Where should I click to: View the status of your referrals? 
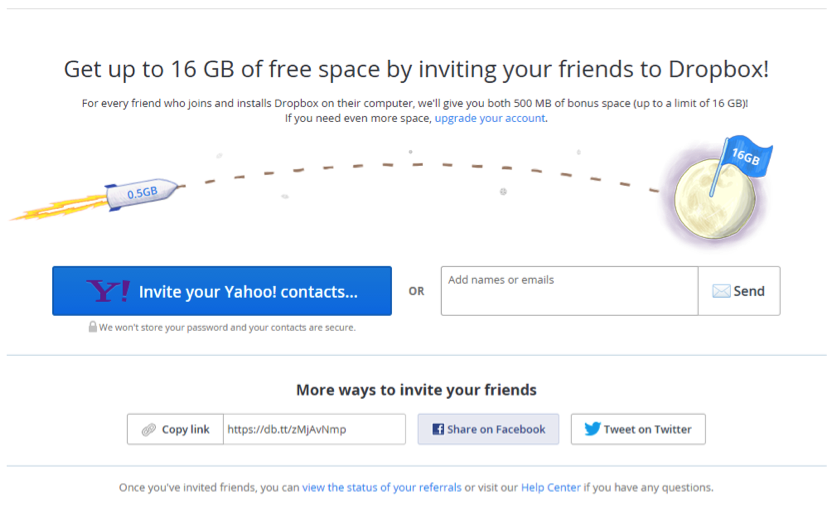click(x=382, y=487)
